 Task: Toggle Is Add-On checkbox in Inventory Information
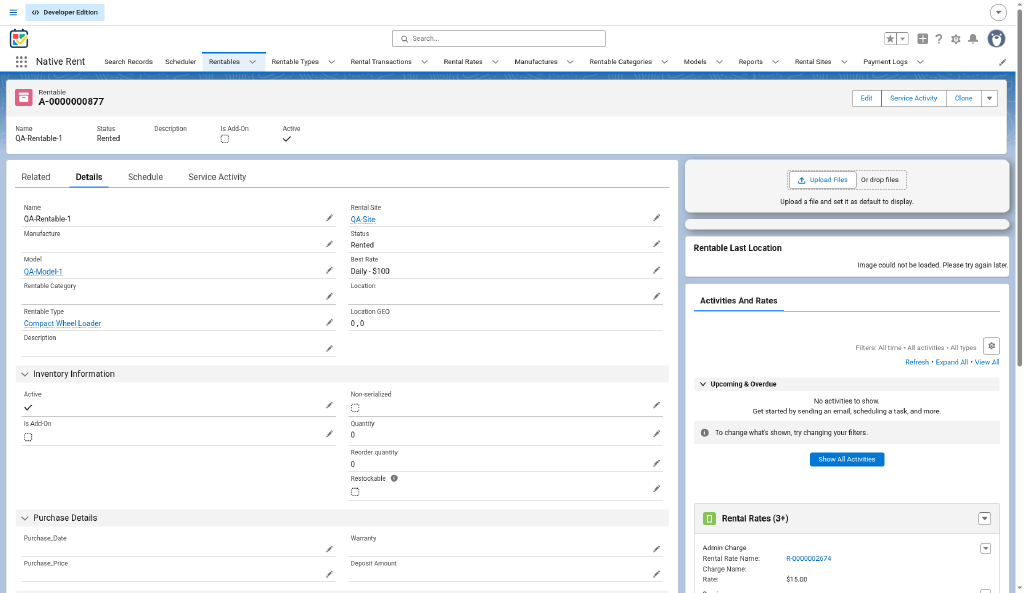[28, 437]
